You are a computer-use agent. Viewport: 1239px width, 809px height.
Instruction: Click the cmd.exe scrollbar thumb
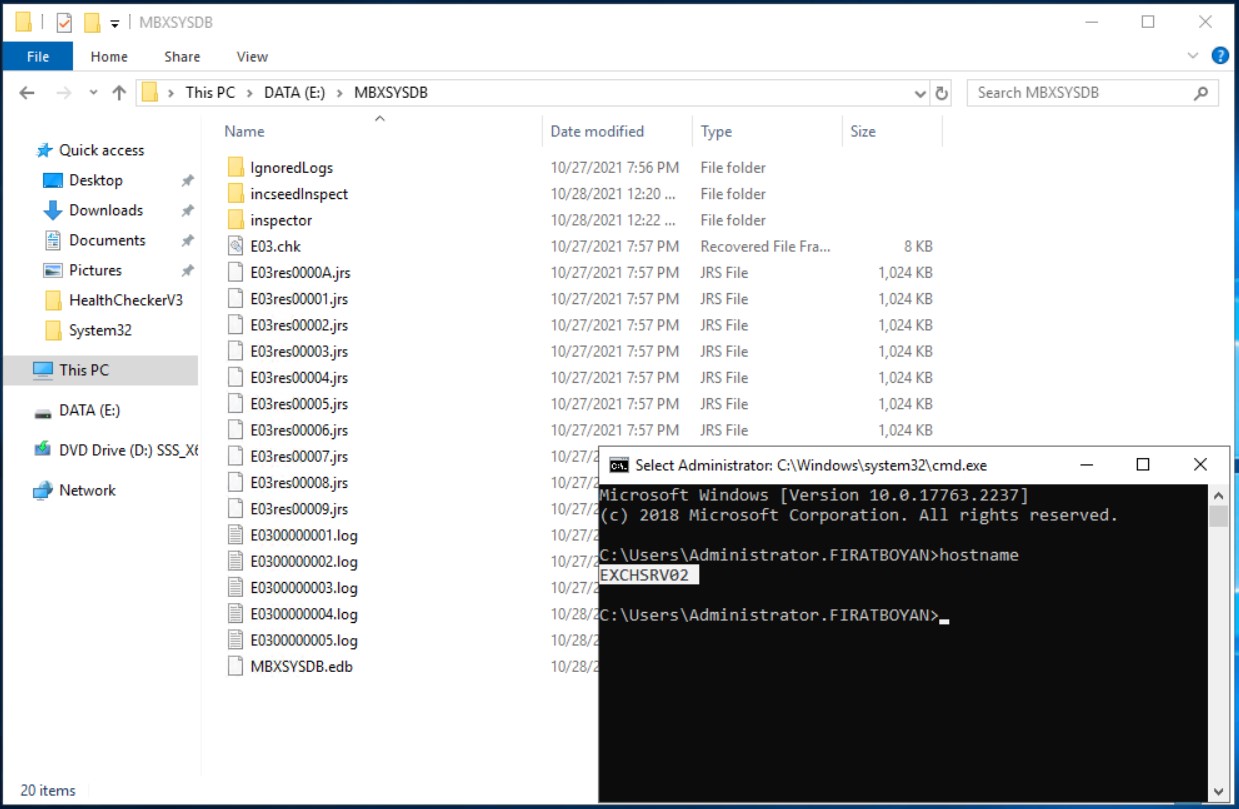(1218, 516)
